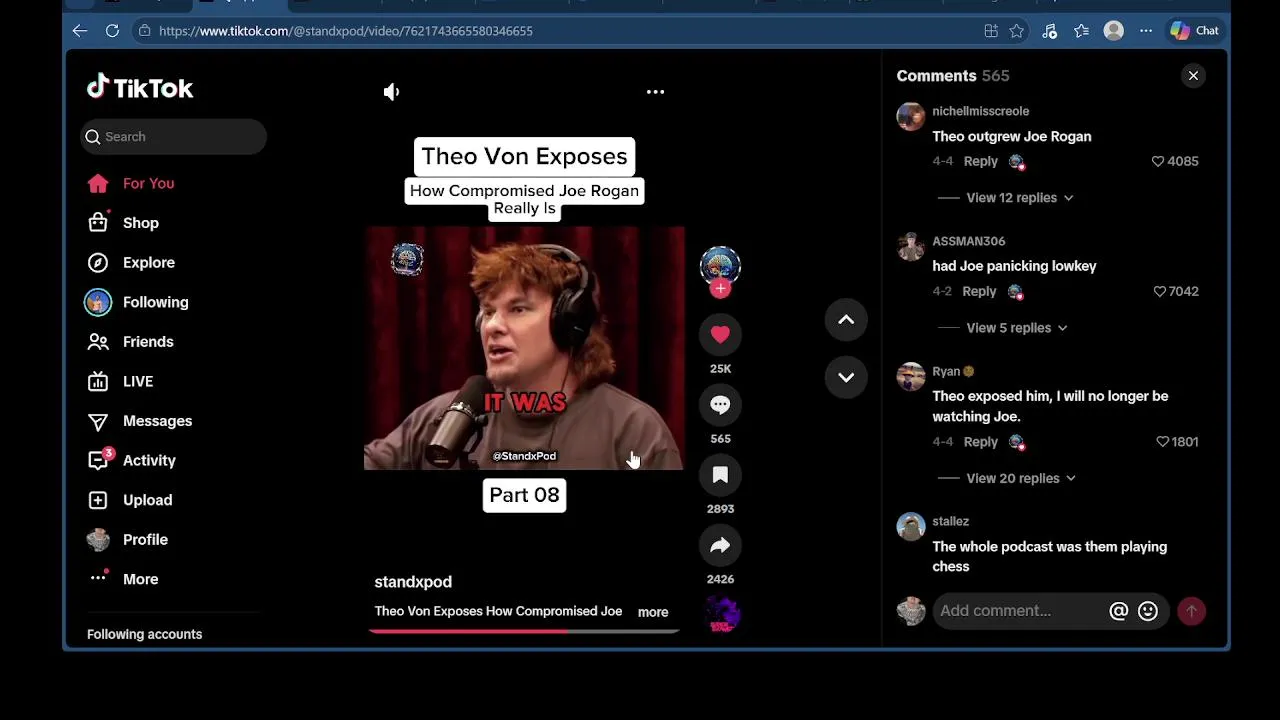Screen dimensions: 1280x720
Task: Like Ryan's comment with 1801 likes
Action: [x=1162, y=441]
